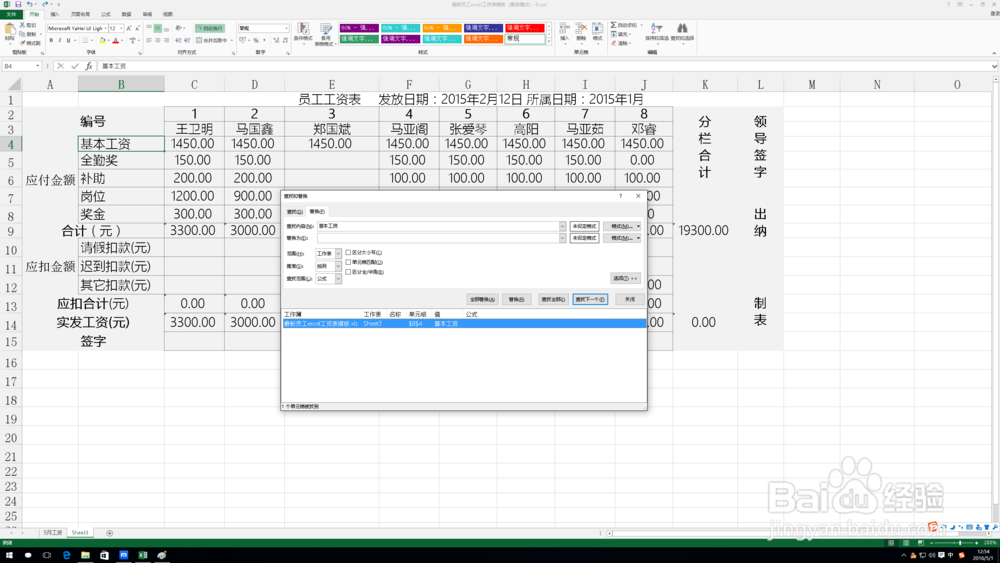
Task: Toggle Match entire cell contents checkbox
Action: tap(348, 262)
